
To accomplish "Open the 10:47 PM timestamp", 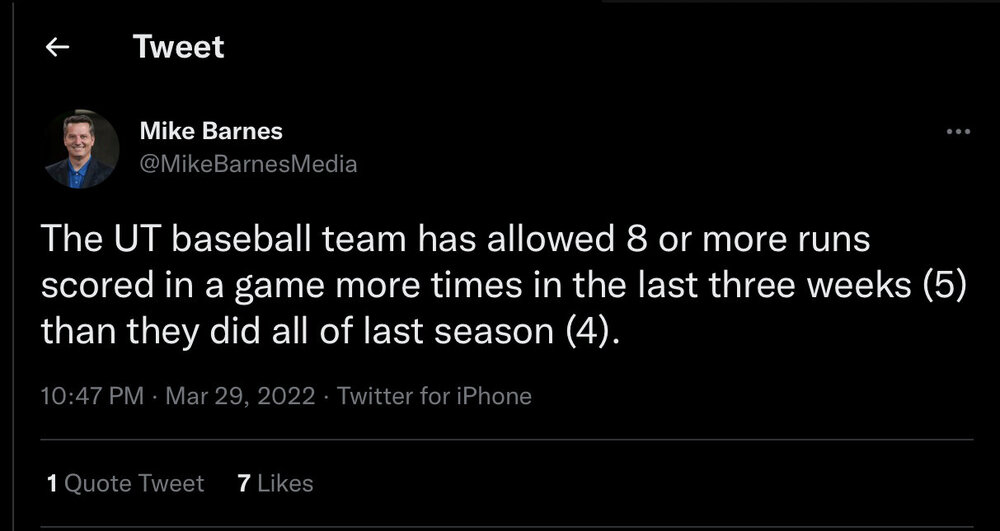I will click(92, 396).
